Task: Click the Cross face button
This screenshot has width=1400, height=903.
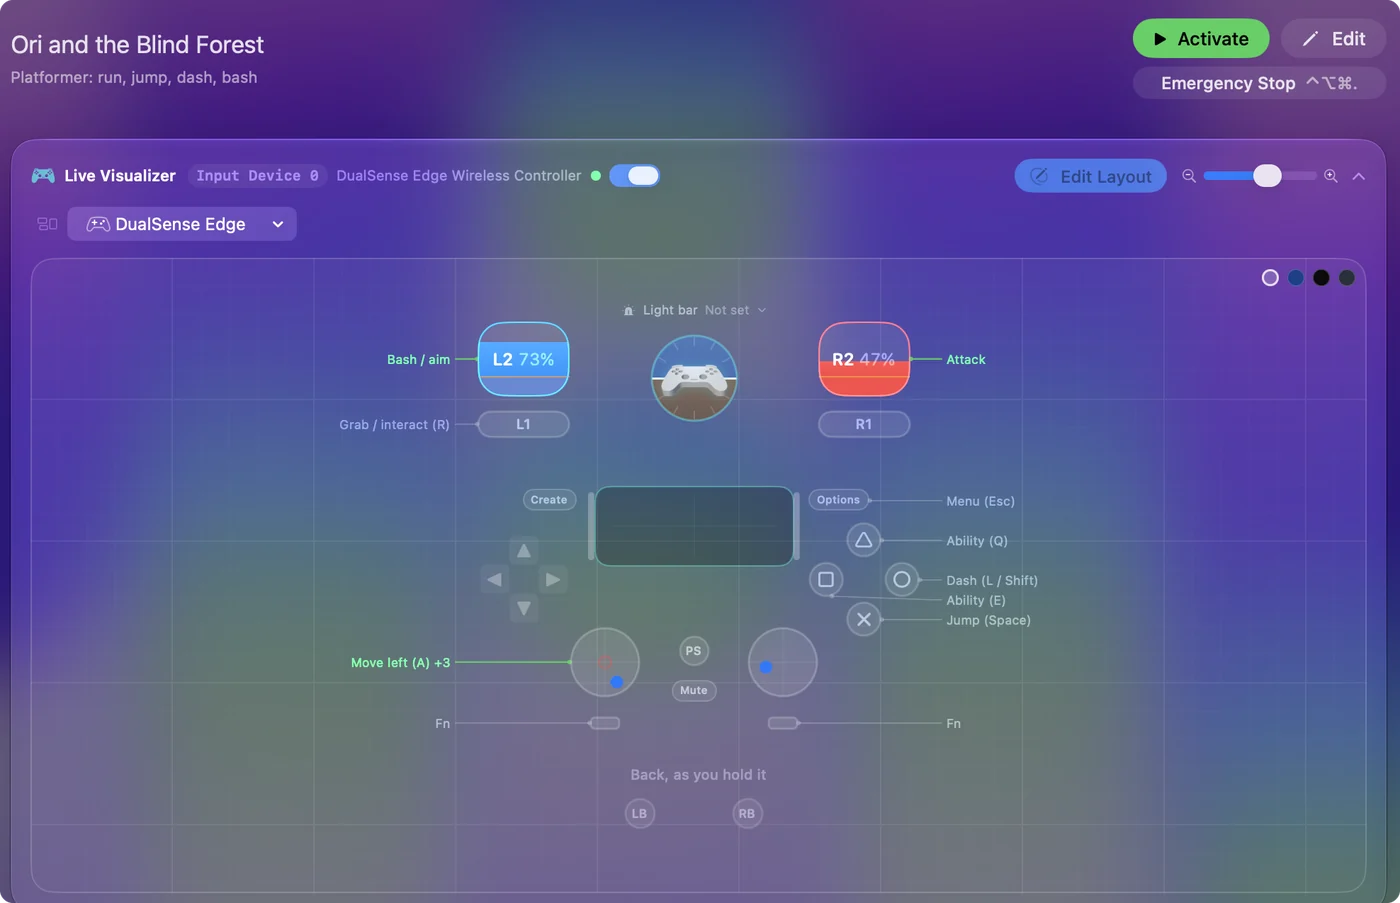Action: [864, 619]
